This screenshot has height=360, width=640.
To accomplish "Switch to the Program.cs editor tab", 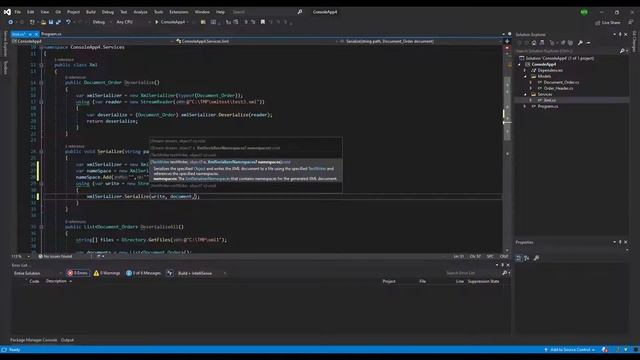I will 51,34.
